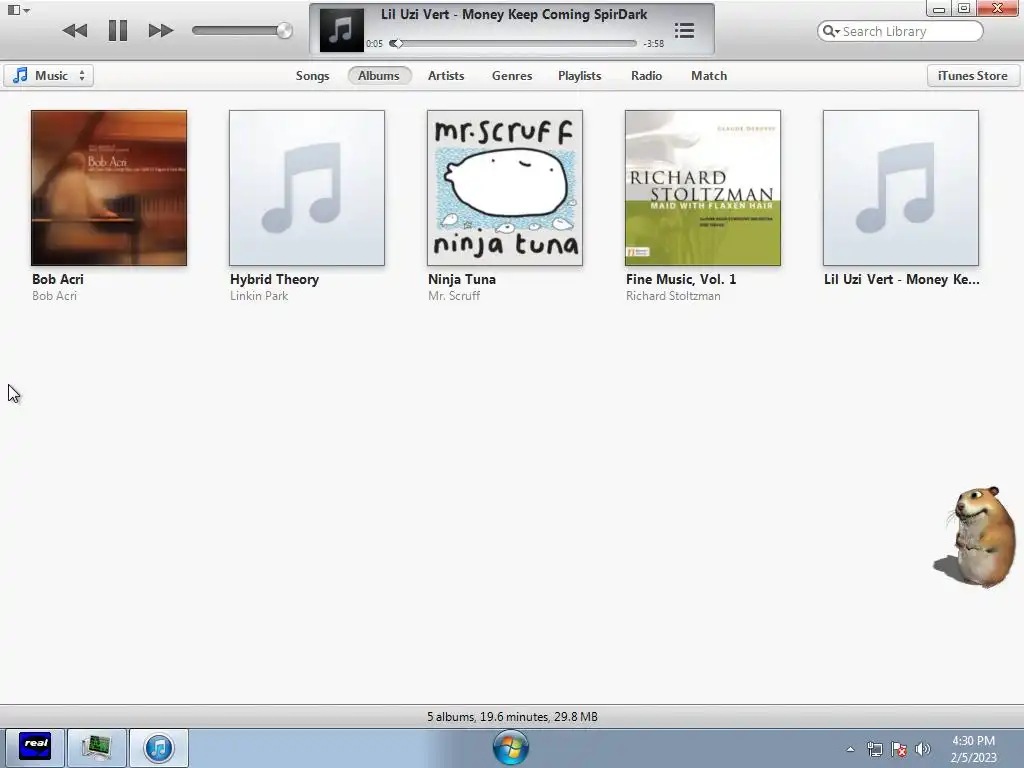This screenshot has width=1024, height=768.
Task: Pause the current song
Action: 118,30
